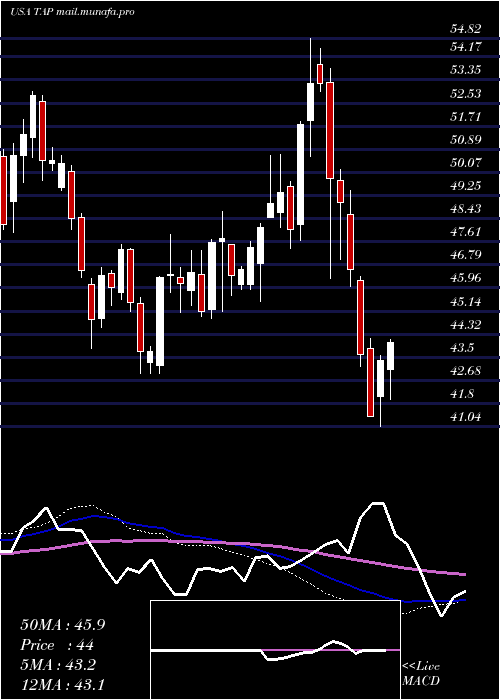The image size is (500, 700).
Task: Click the 41.8 price axis label
Action: [462, 394]
